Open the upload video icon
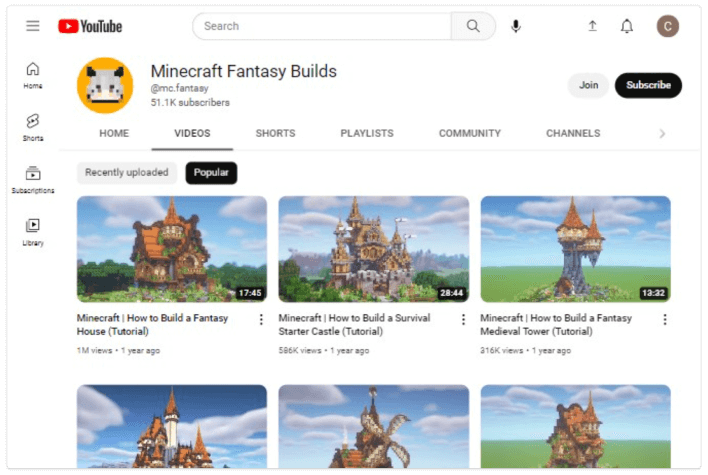Image resolution: width=708 pixels, height=475 pixels. 592,26
